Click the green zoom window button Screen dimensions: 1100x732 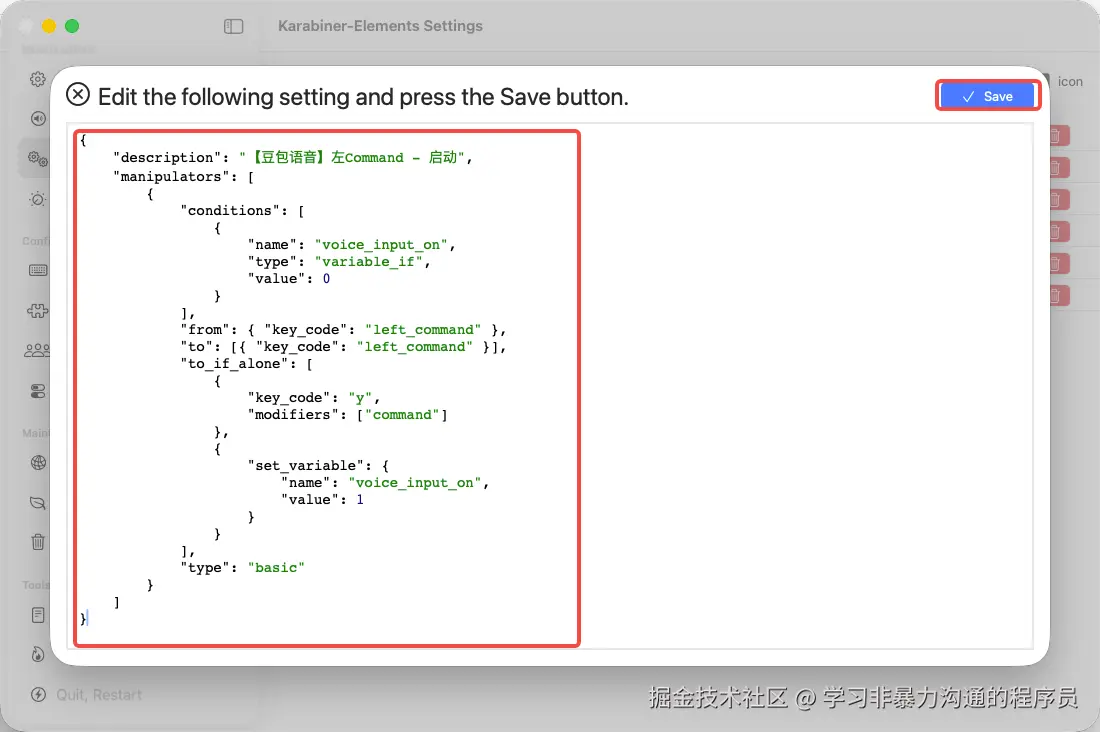(72, 27)
